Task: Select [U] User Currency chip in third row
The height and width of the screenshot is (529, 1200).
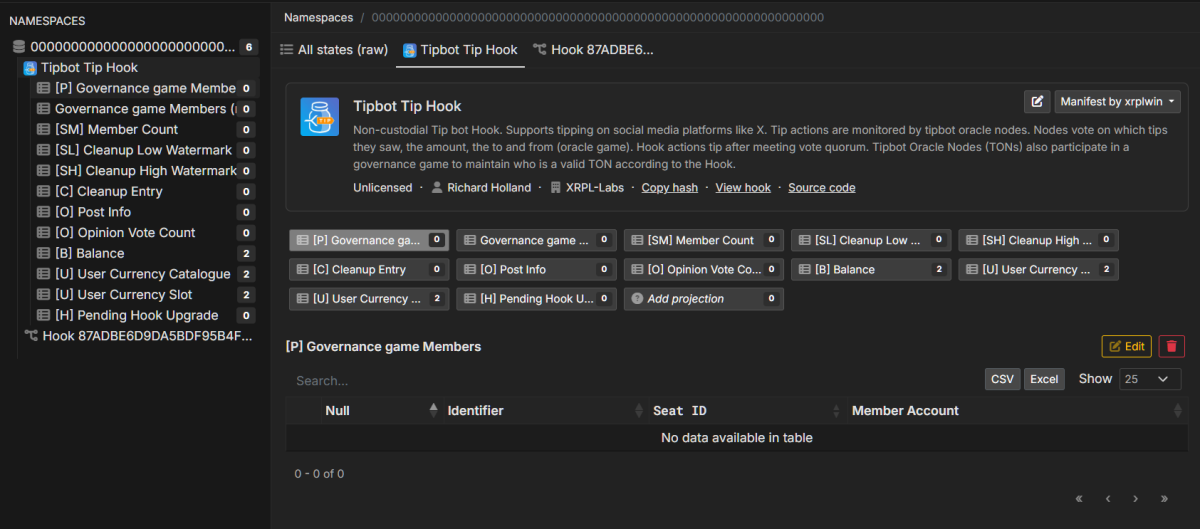Action: coord(369,298)
